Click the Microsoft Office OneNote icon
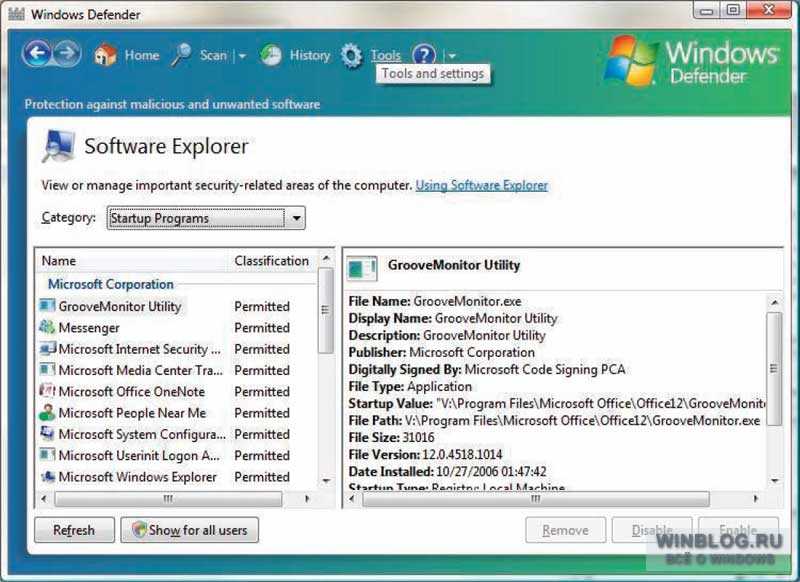Screen dimensions: 800x582 coord(47,391)
